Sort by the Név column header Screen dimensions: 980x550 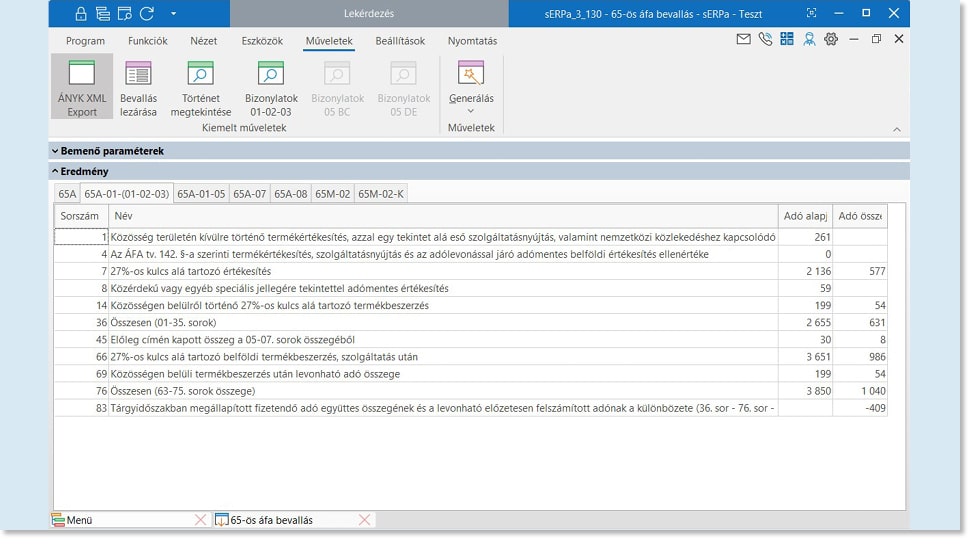point(443,216)
